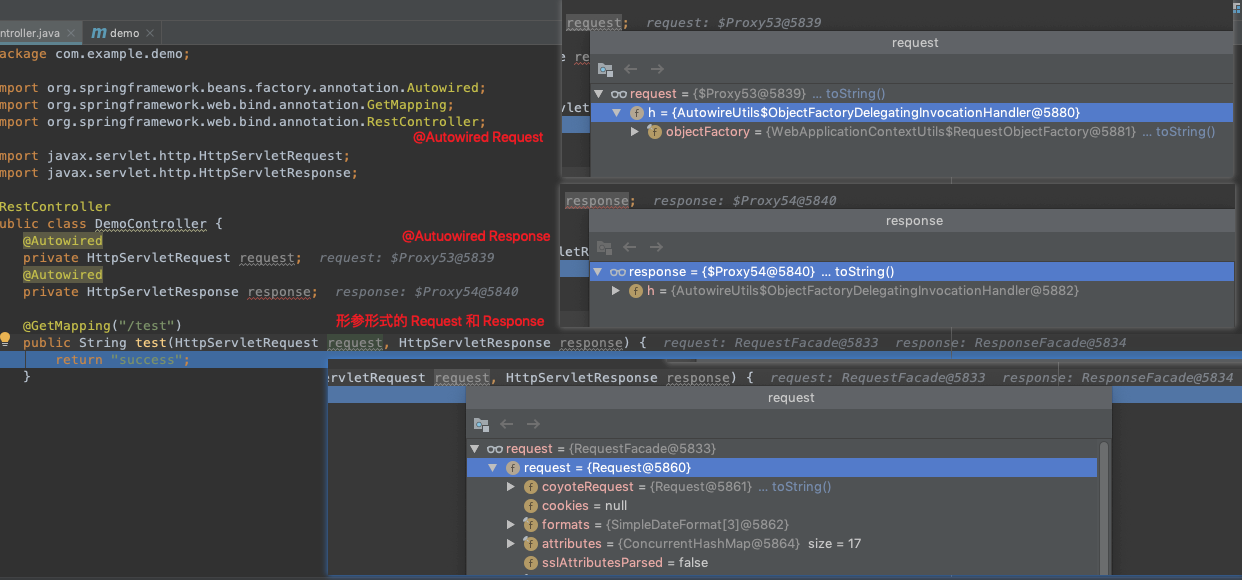Click the @GetMapping("/test") annotation

[103, 325]
